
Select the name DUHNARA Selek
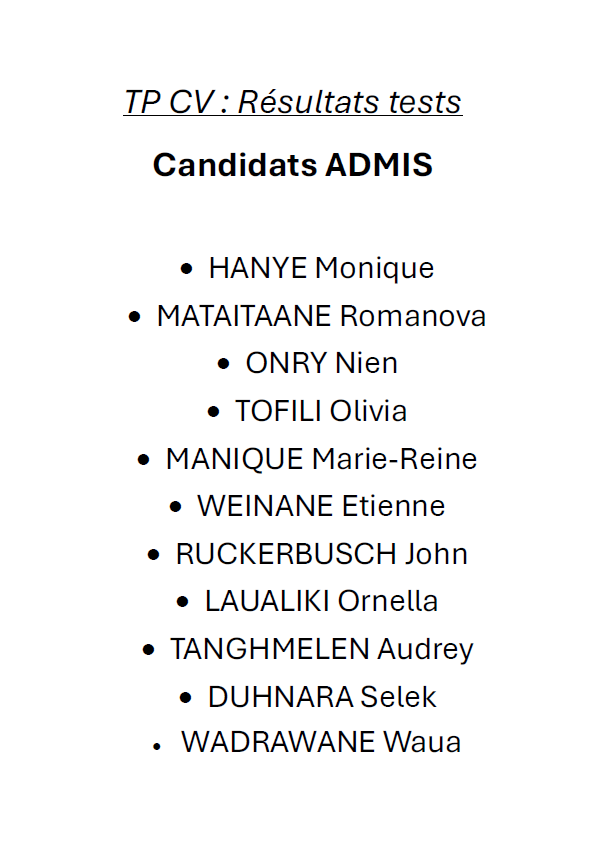point(322,697)
